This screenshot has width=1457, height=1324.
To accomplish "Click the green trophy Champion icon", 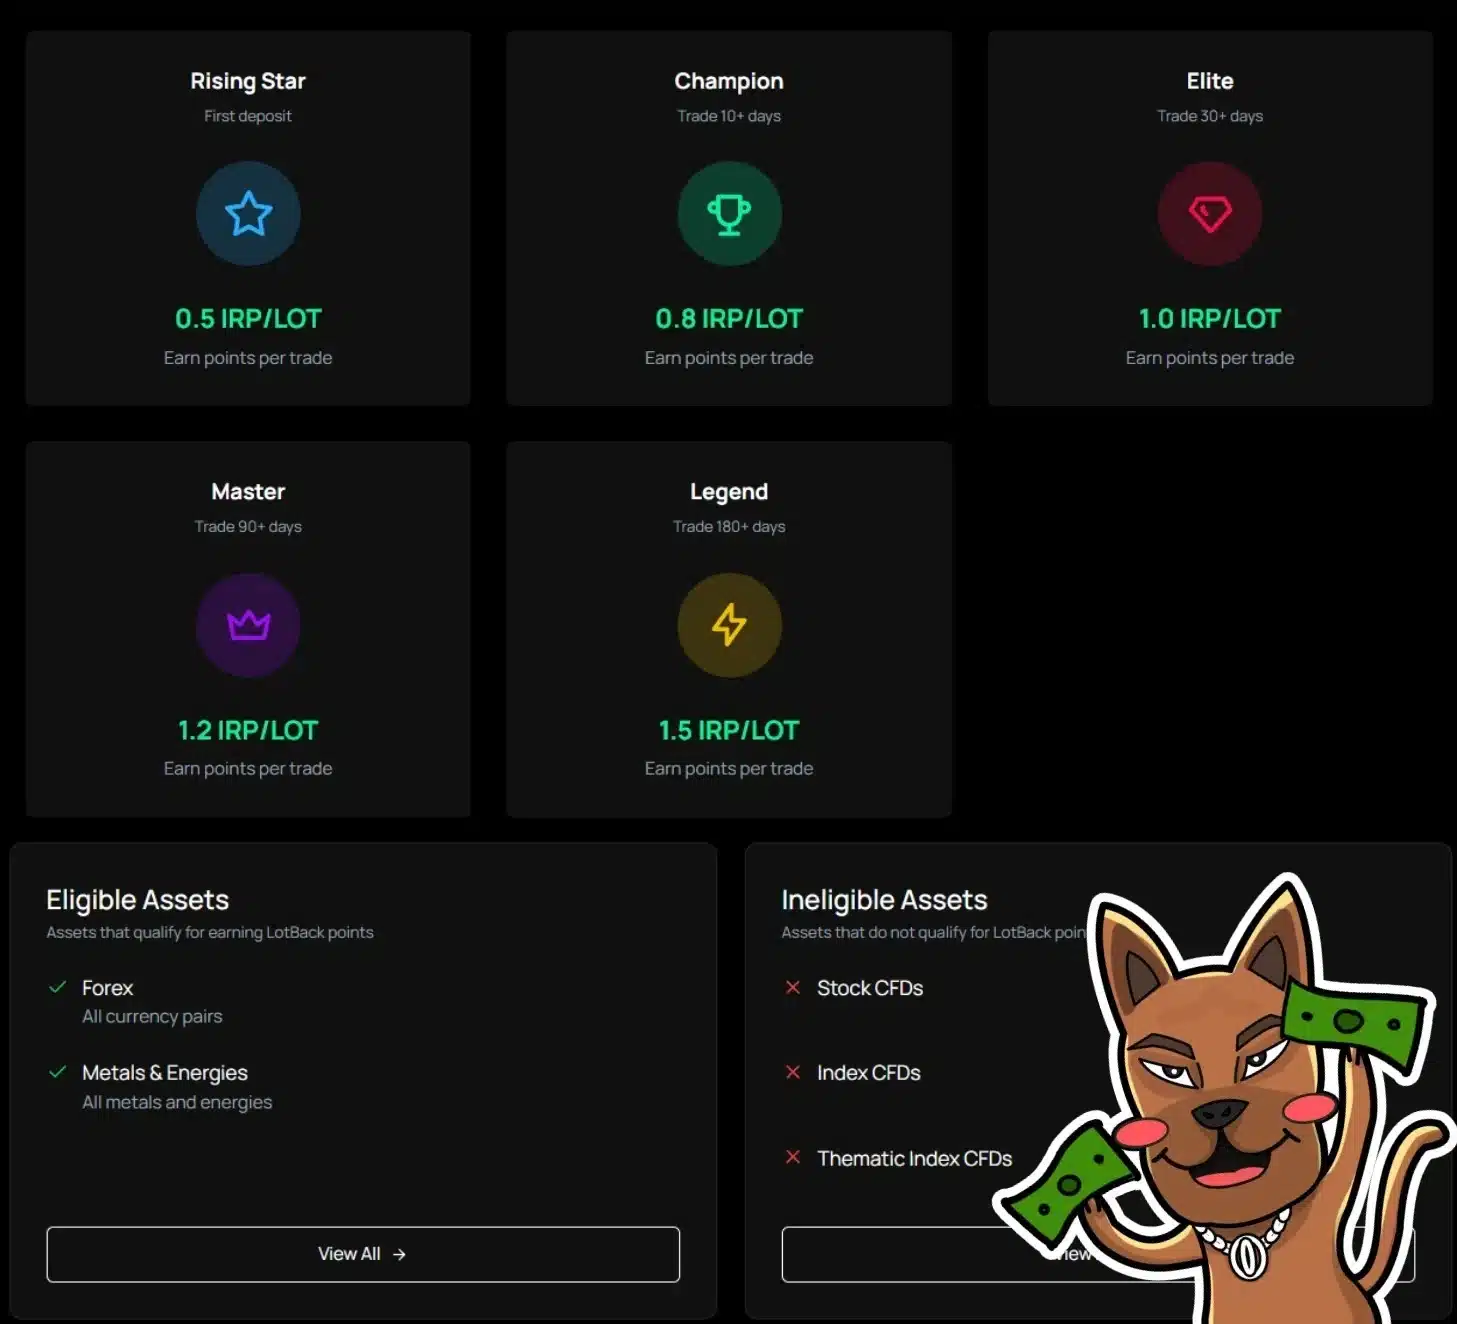I will click(729, 214).
